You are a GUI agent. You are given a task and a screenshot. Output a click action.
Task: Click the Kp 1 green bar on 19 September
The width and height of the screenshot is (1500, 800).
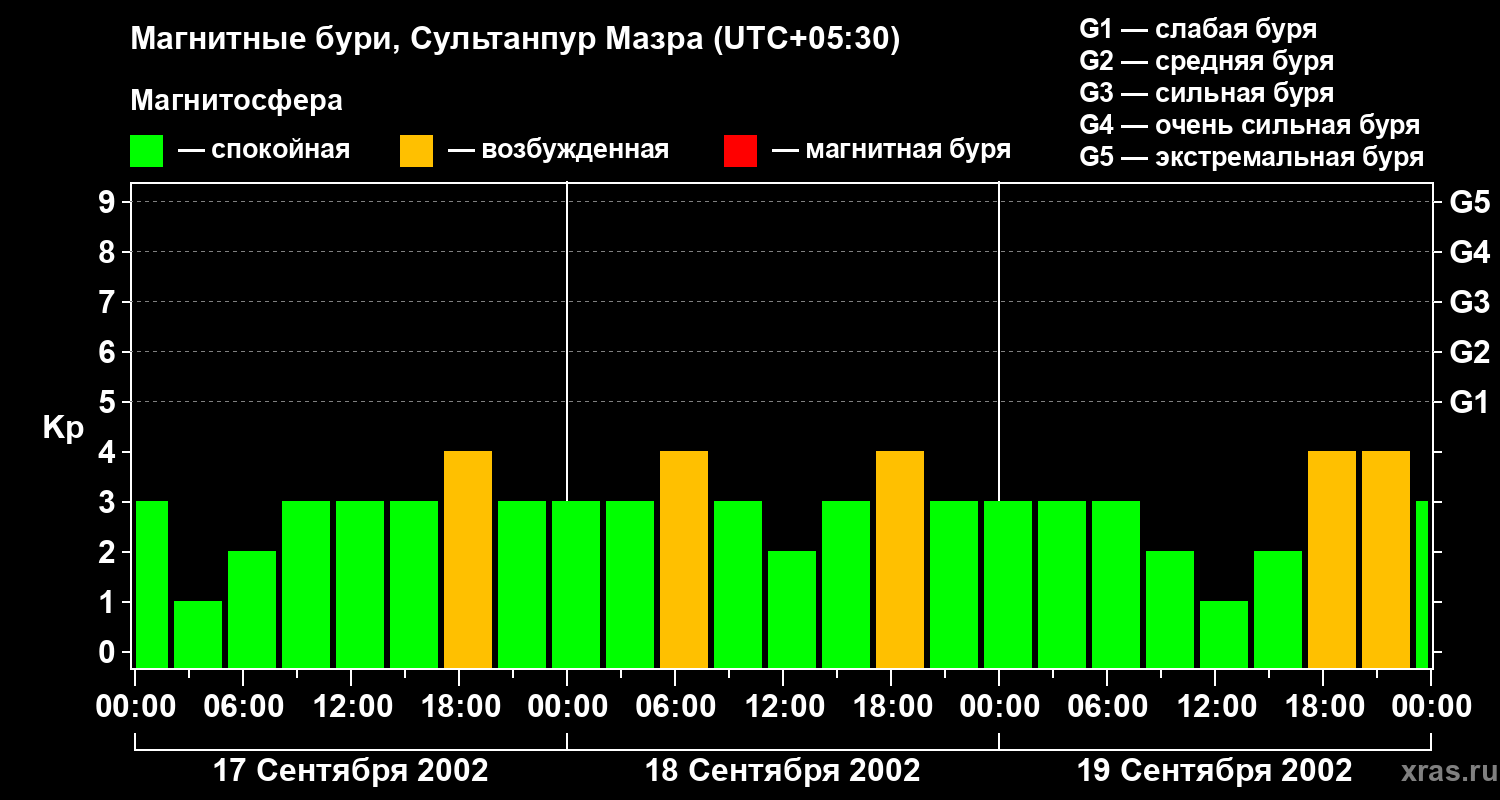point(1224,634)
